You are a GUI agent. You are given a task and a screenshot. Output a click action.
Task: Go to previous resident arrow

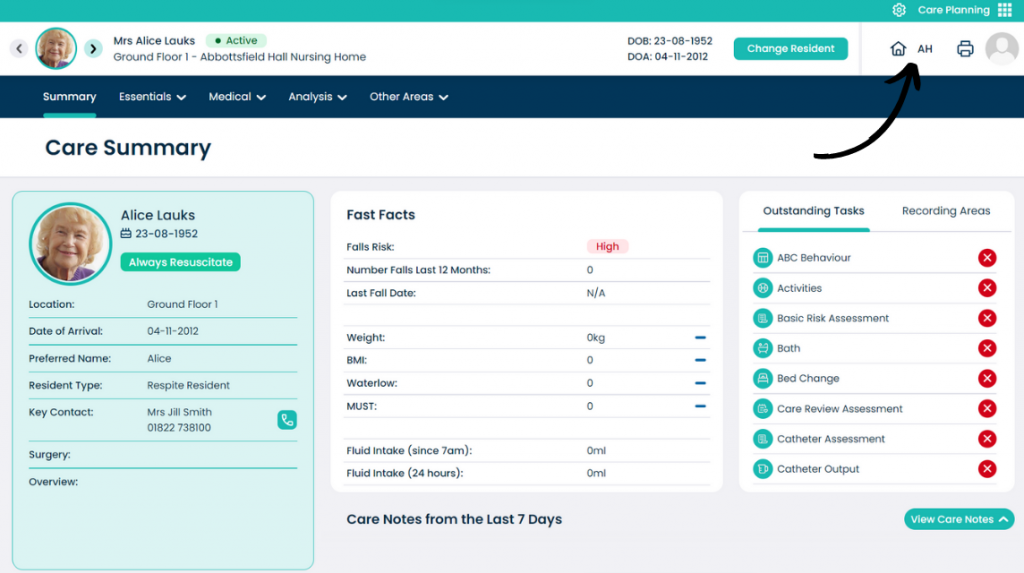[x=19, y=48]
